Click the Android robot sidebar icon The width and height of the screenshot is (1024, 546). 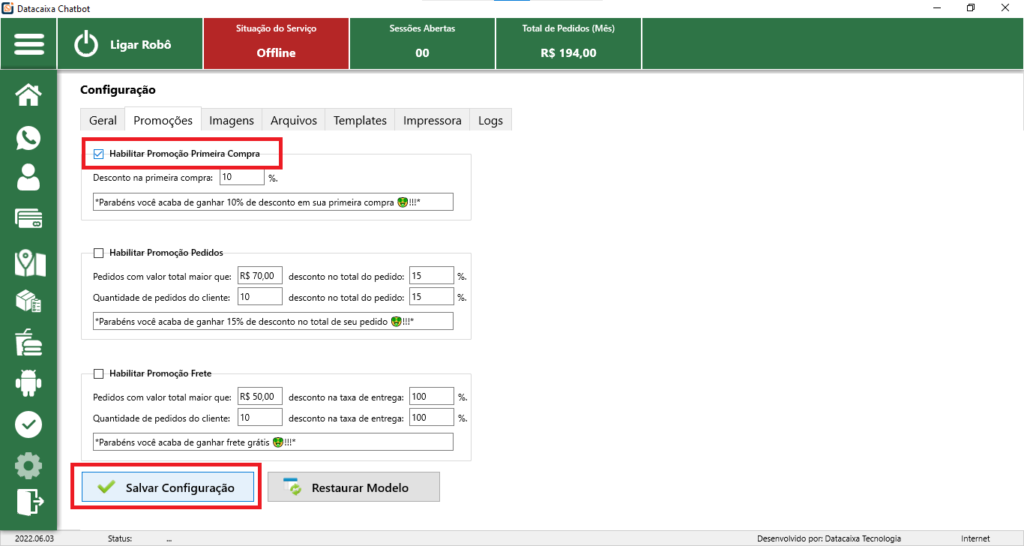click(29, 383)
